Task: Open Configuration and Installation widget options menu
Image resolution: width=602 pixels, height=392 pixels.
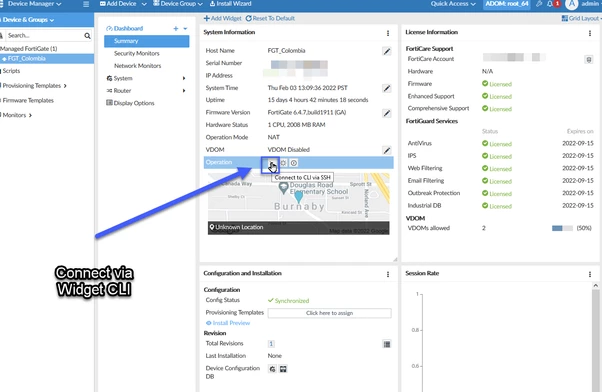Action: [x=388, y=274]
